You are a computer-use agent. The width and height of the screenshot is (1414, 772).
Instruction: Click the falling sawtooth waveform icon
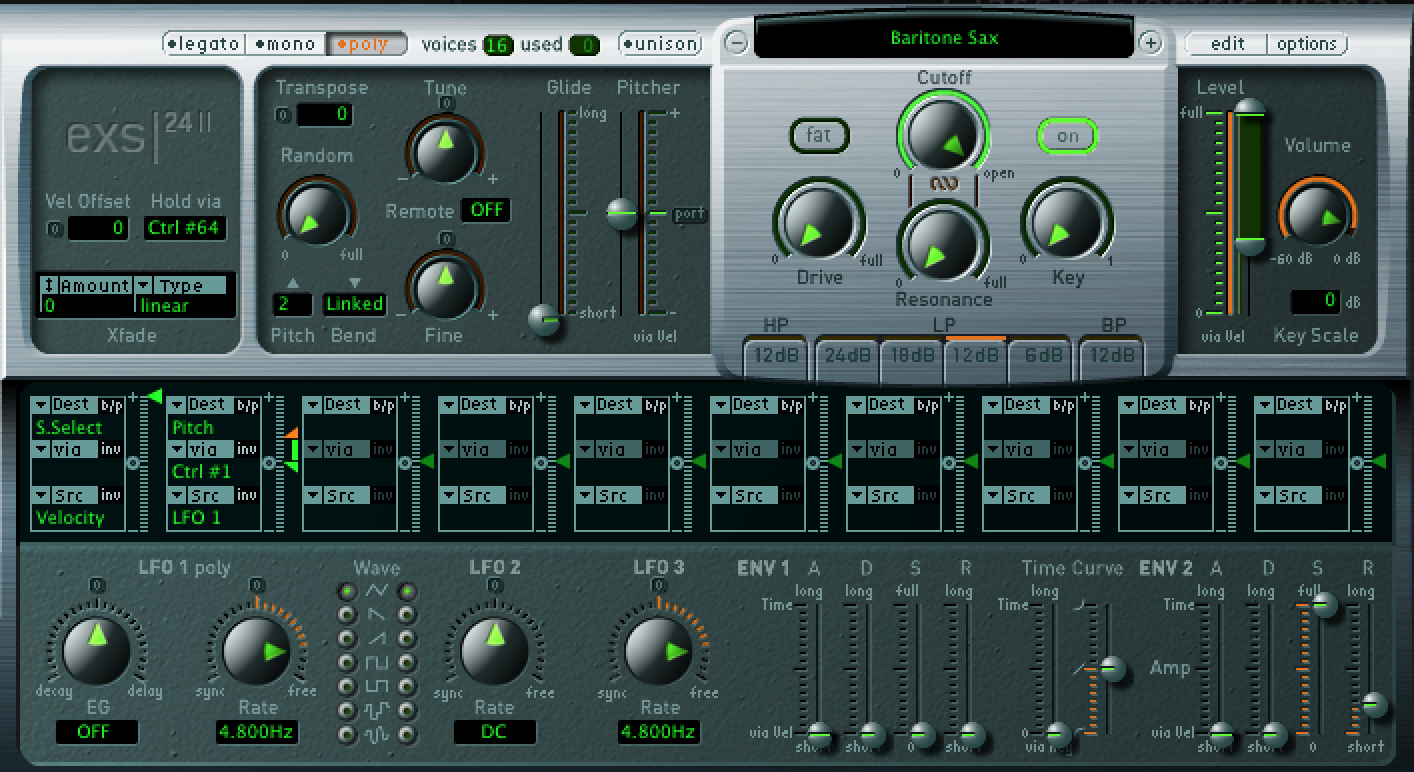(376, 615)
